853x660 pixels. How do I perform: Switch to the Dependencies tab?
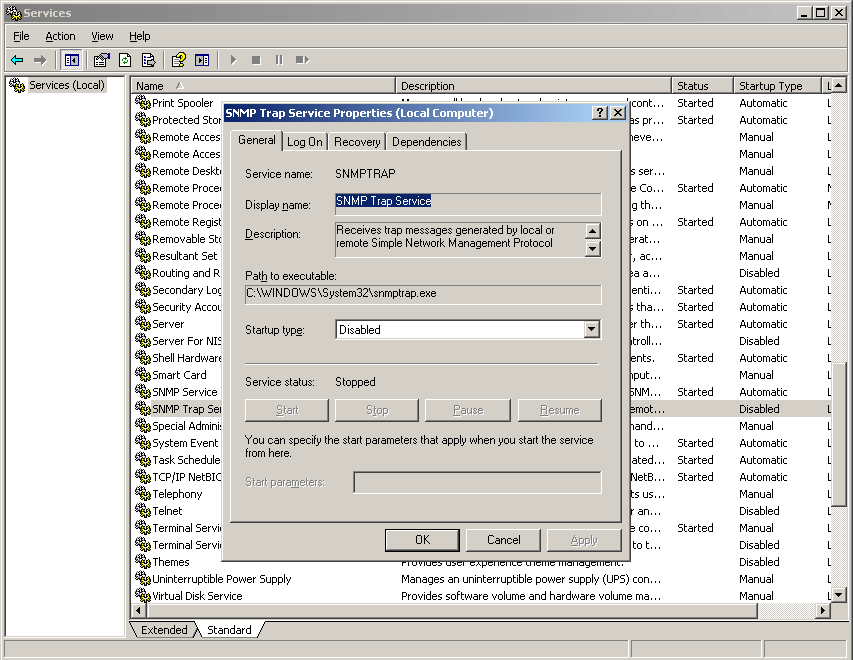(x=426, y=142)
